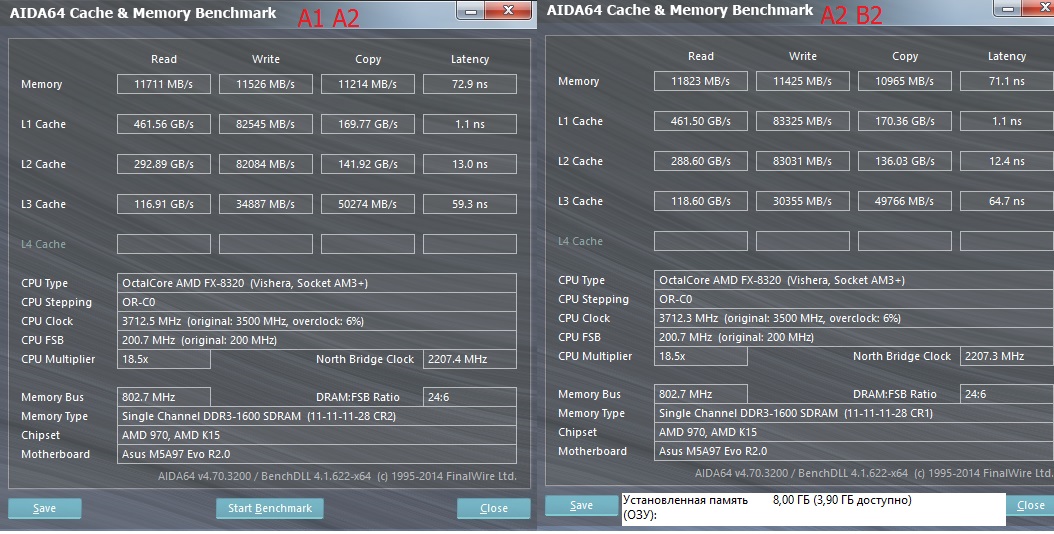Select L2 Cache Write 83031 MB/s
1054x534 pixels.
pos(803,161)
